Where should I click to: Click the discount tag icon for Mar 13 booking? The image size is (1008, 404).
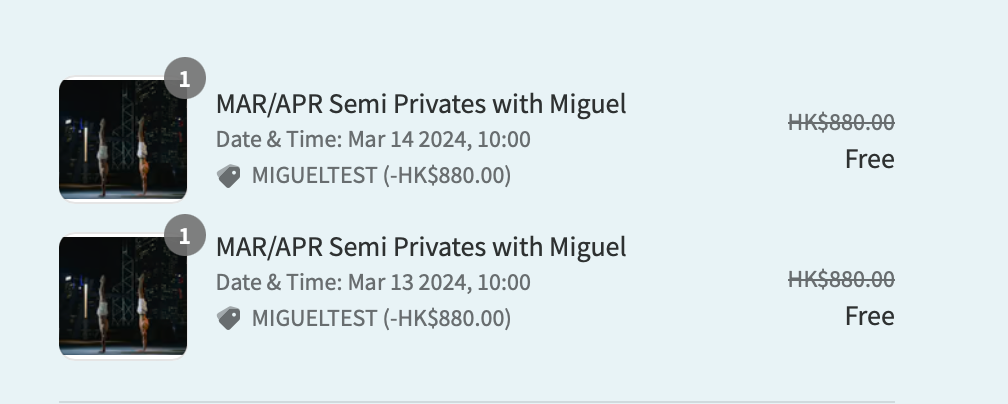tap(229, 319)
